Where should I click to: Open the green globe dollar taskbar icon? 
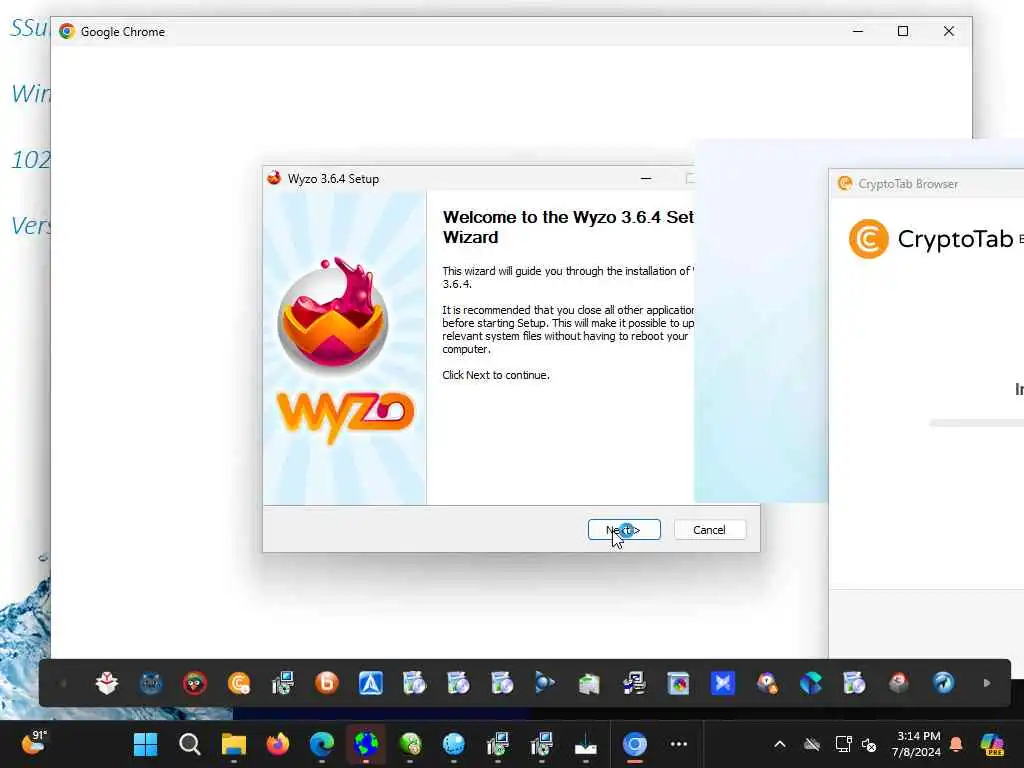point(410,744)
